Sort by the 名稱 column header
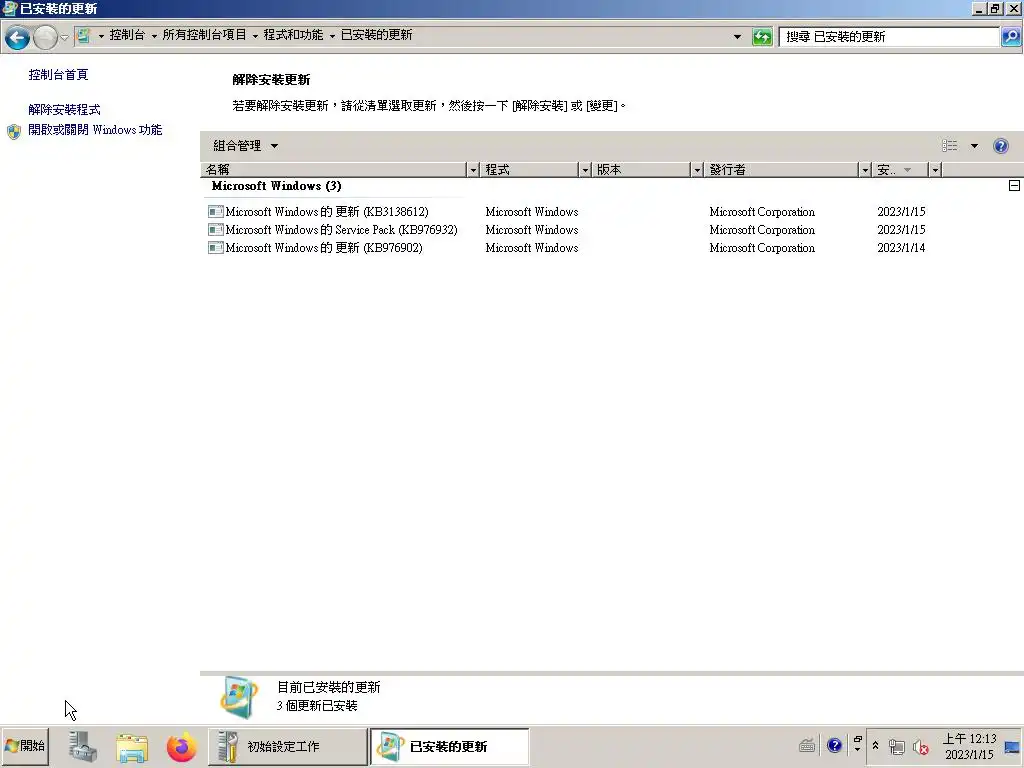1024x768 pixels. tap(334, 170)
